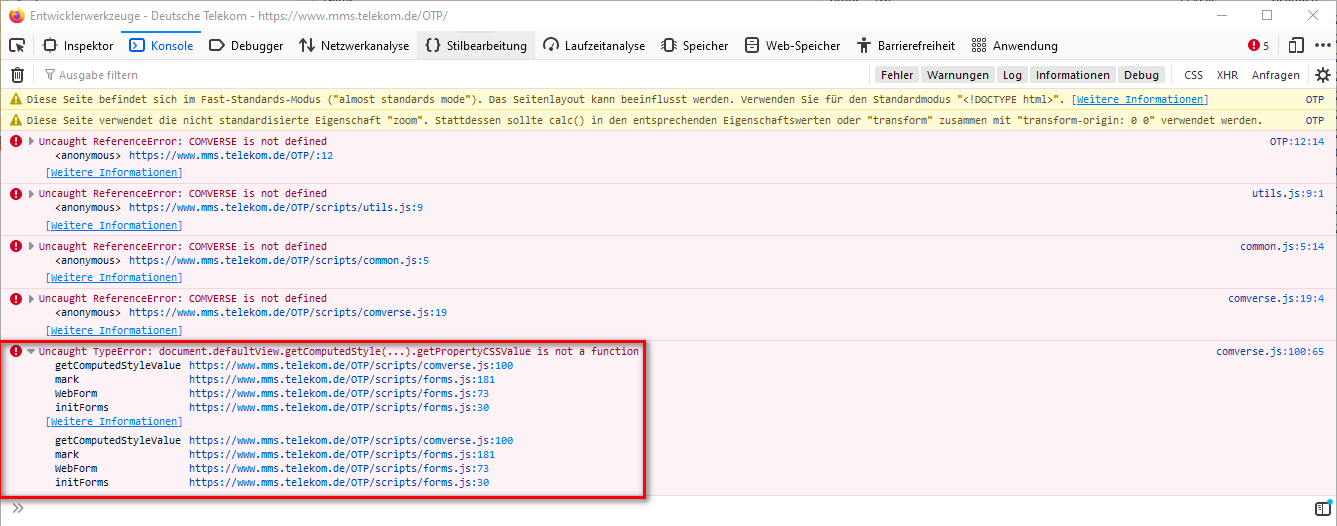Click the Firefox logo in title bar
The width and height of the screenshot is (1337, 526).
(x=17, y=16)
